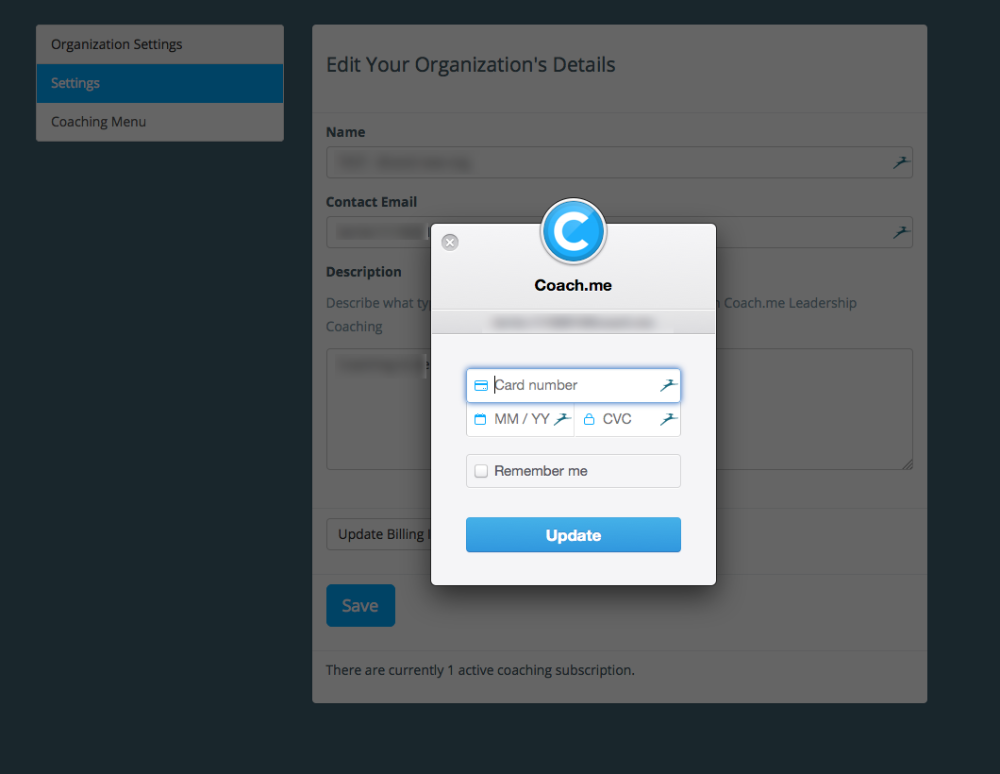
Task: Open Coaching Menu in the sidebar
Action: [x=159, y=122]
